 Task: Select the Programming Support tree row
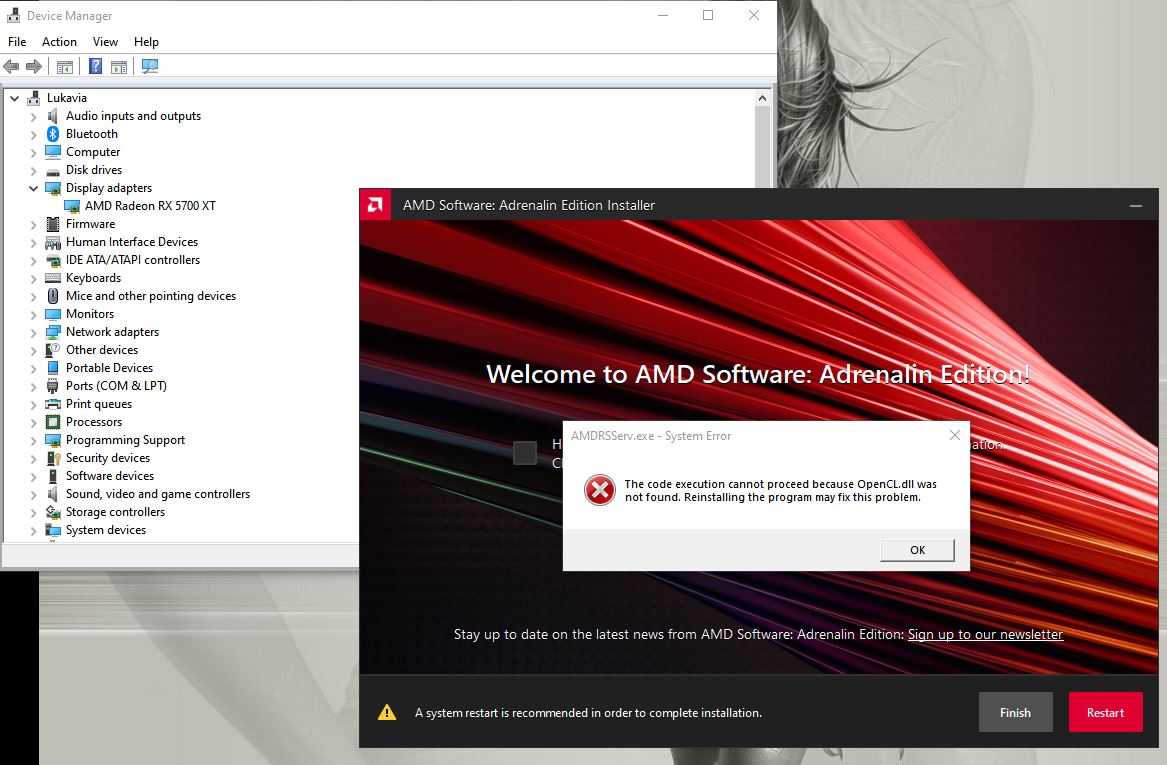125,440
